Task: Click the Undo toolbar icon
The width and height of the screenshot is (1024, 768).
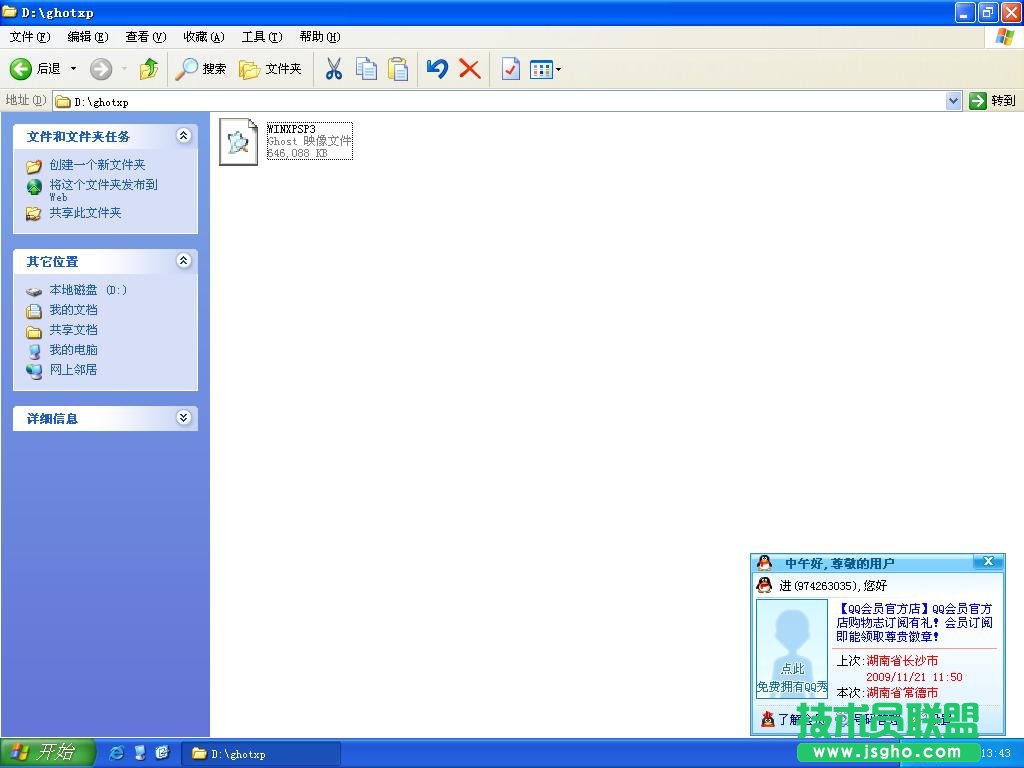Action: (x=435, y=69)
